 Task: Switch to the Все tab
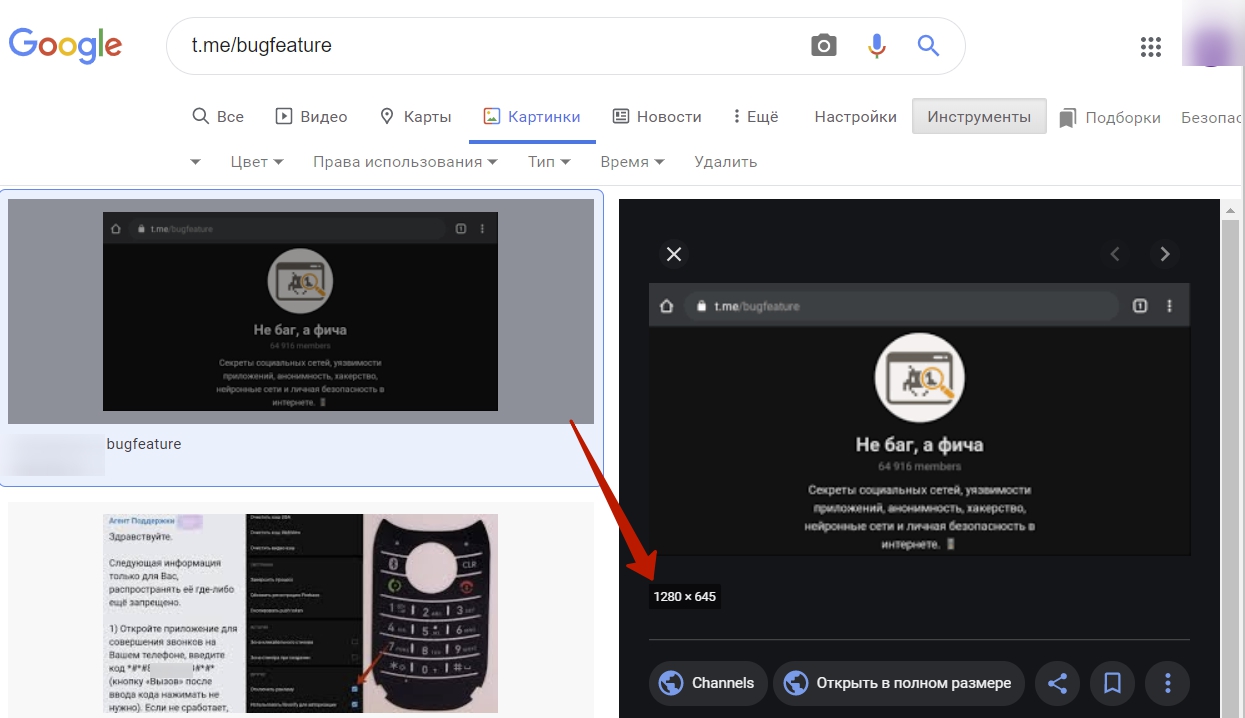coord(218,117)
